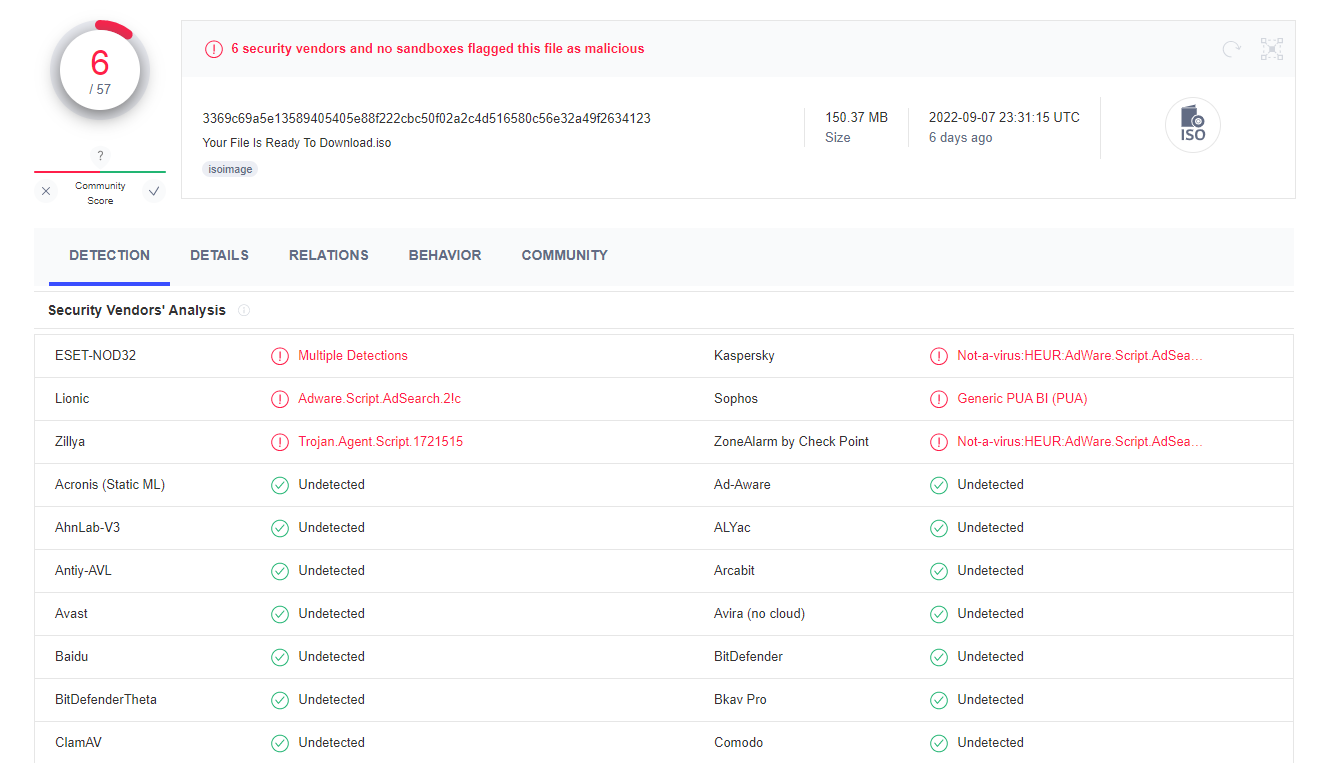Click the reanalyze file refresh icon
This screenshot has width=1325, height=763.
1231,49
